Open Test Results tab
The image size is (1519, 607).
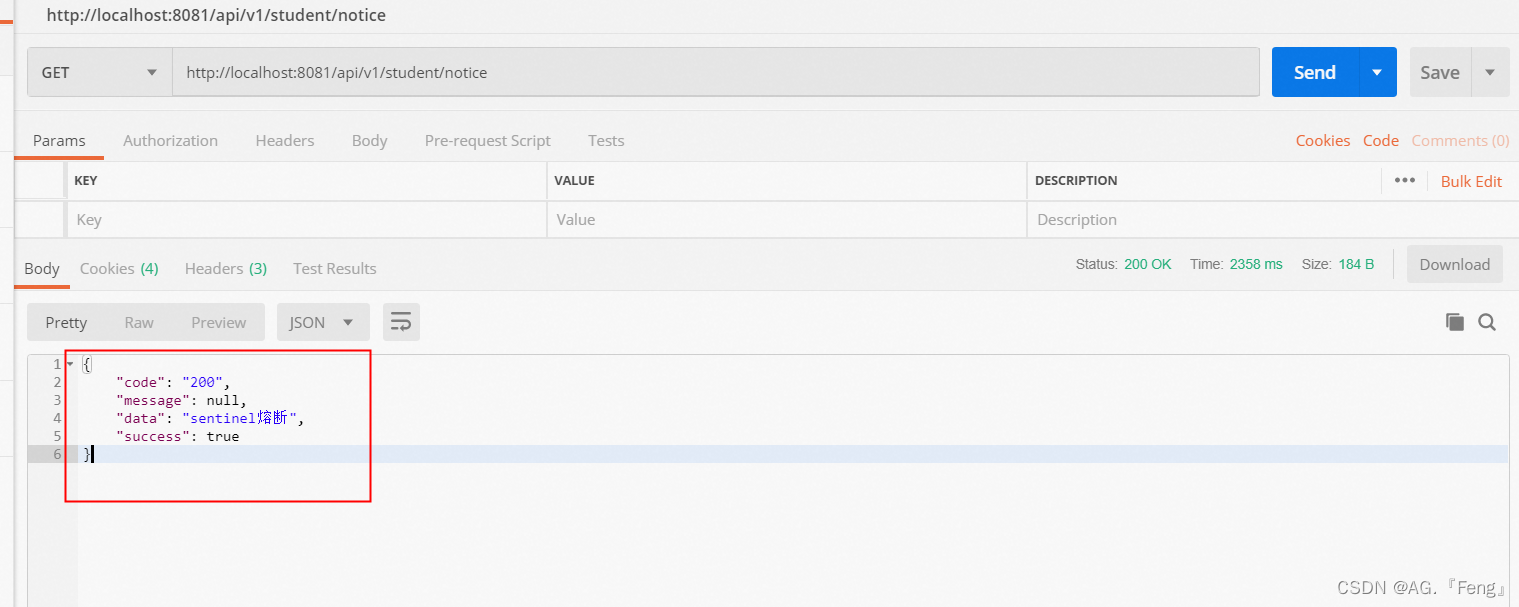[x=335, y=269]
